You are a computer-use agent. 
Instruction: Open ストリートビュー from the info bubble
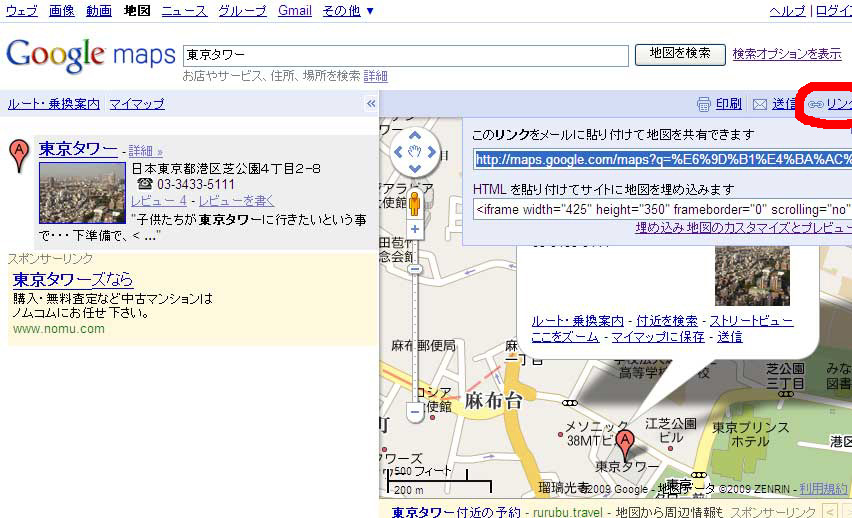pyautogui.click(x=751, y=321)
